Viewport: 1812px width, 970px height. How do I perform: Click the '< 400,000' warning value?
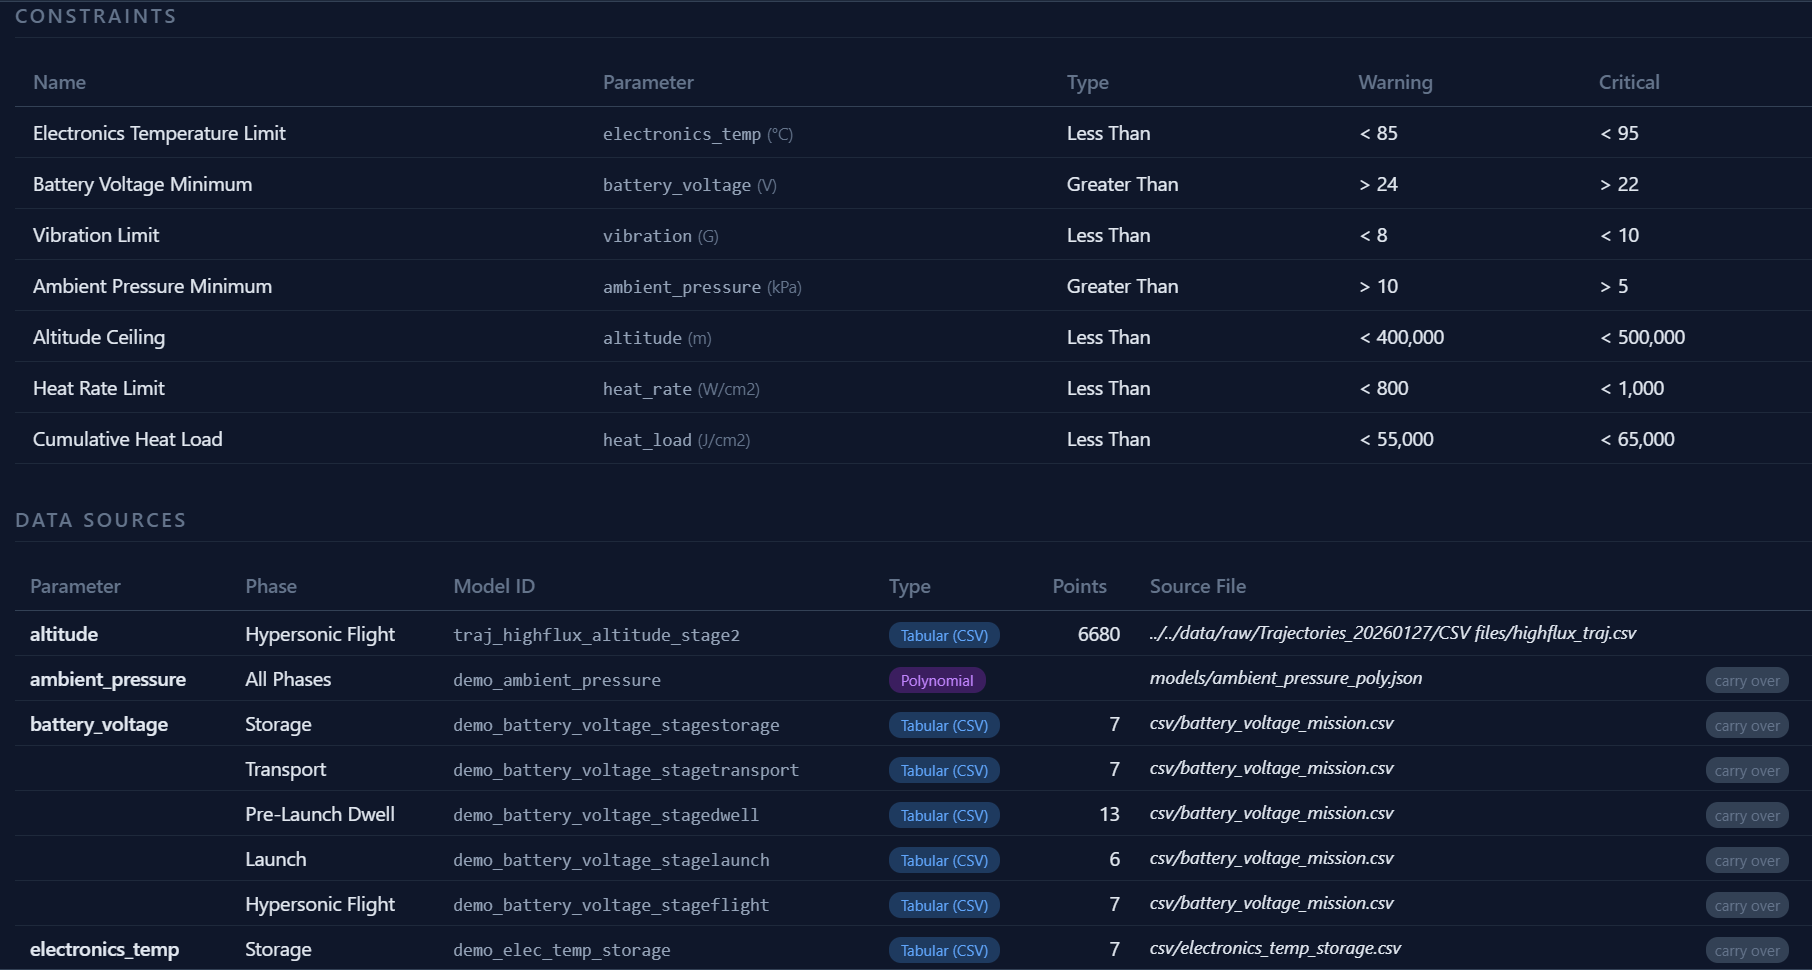(1401, 337)
